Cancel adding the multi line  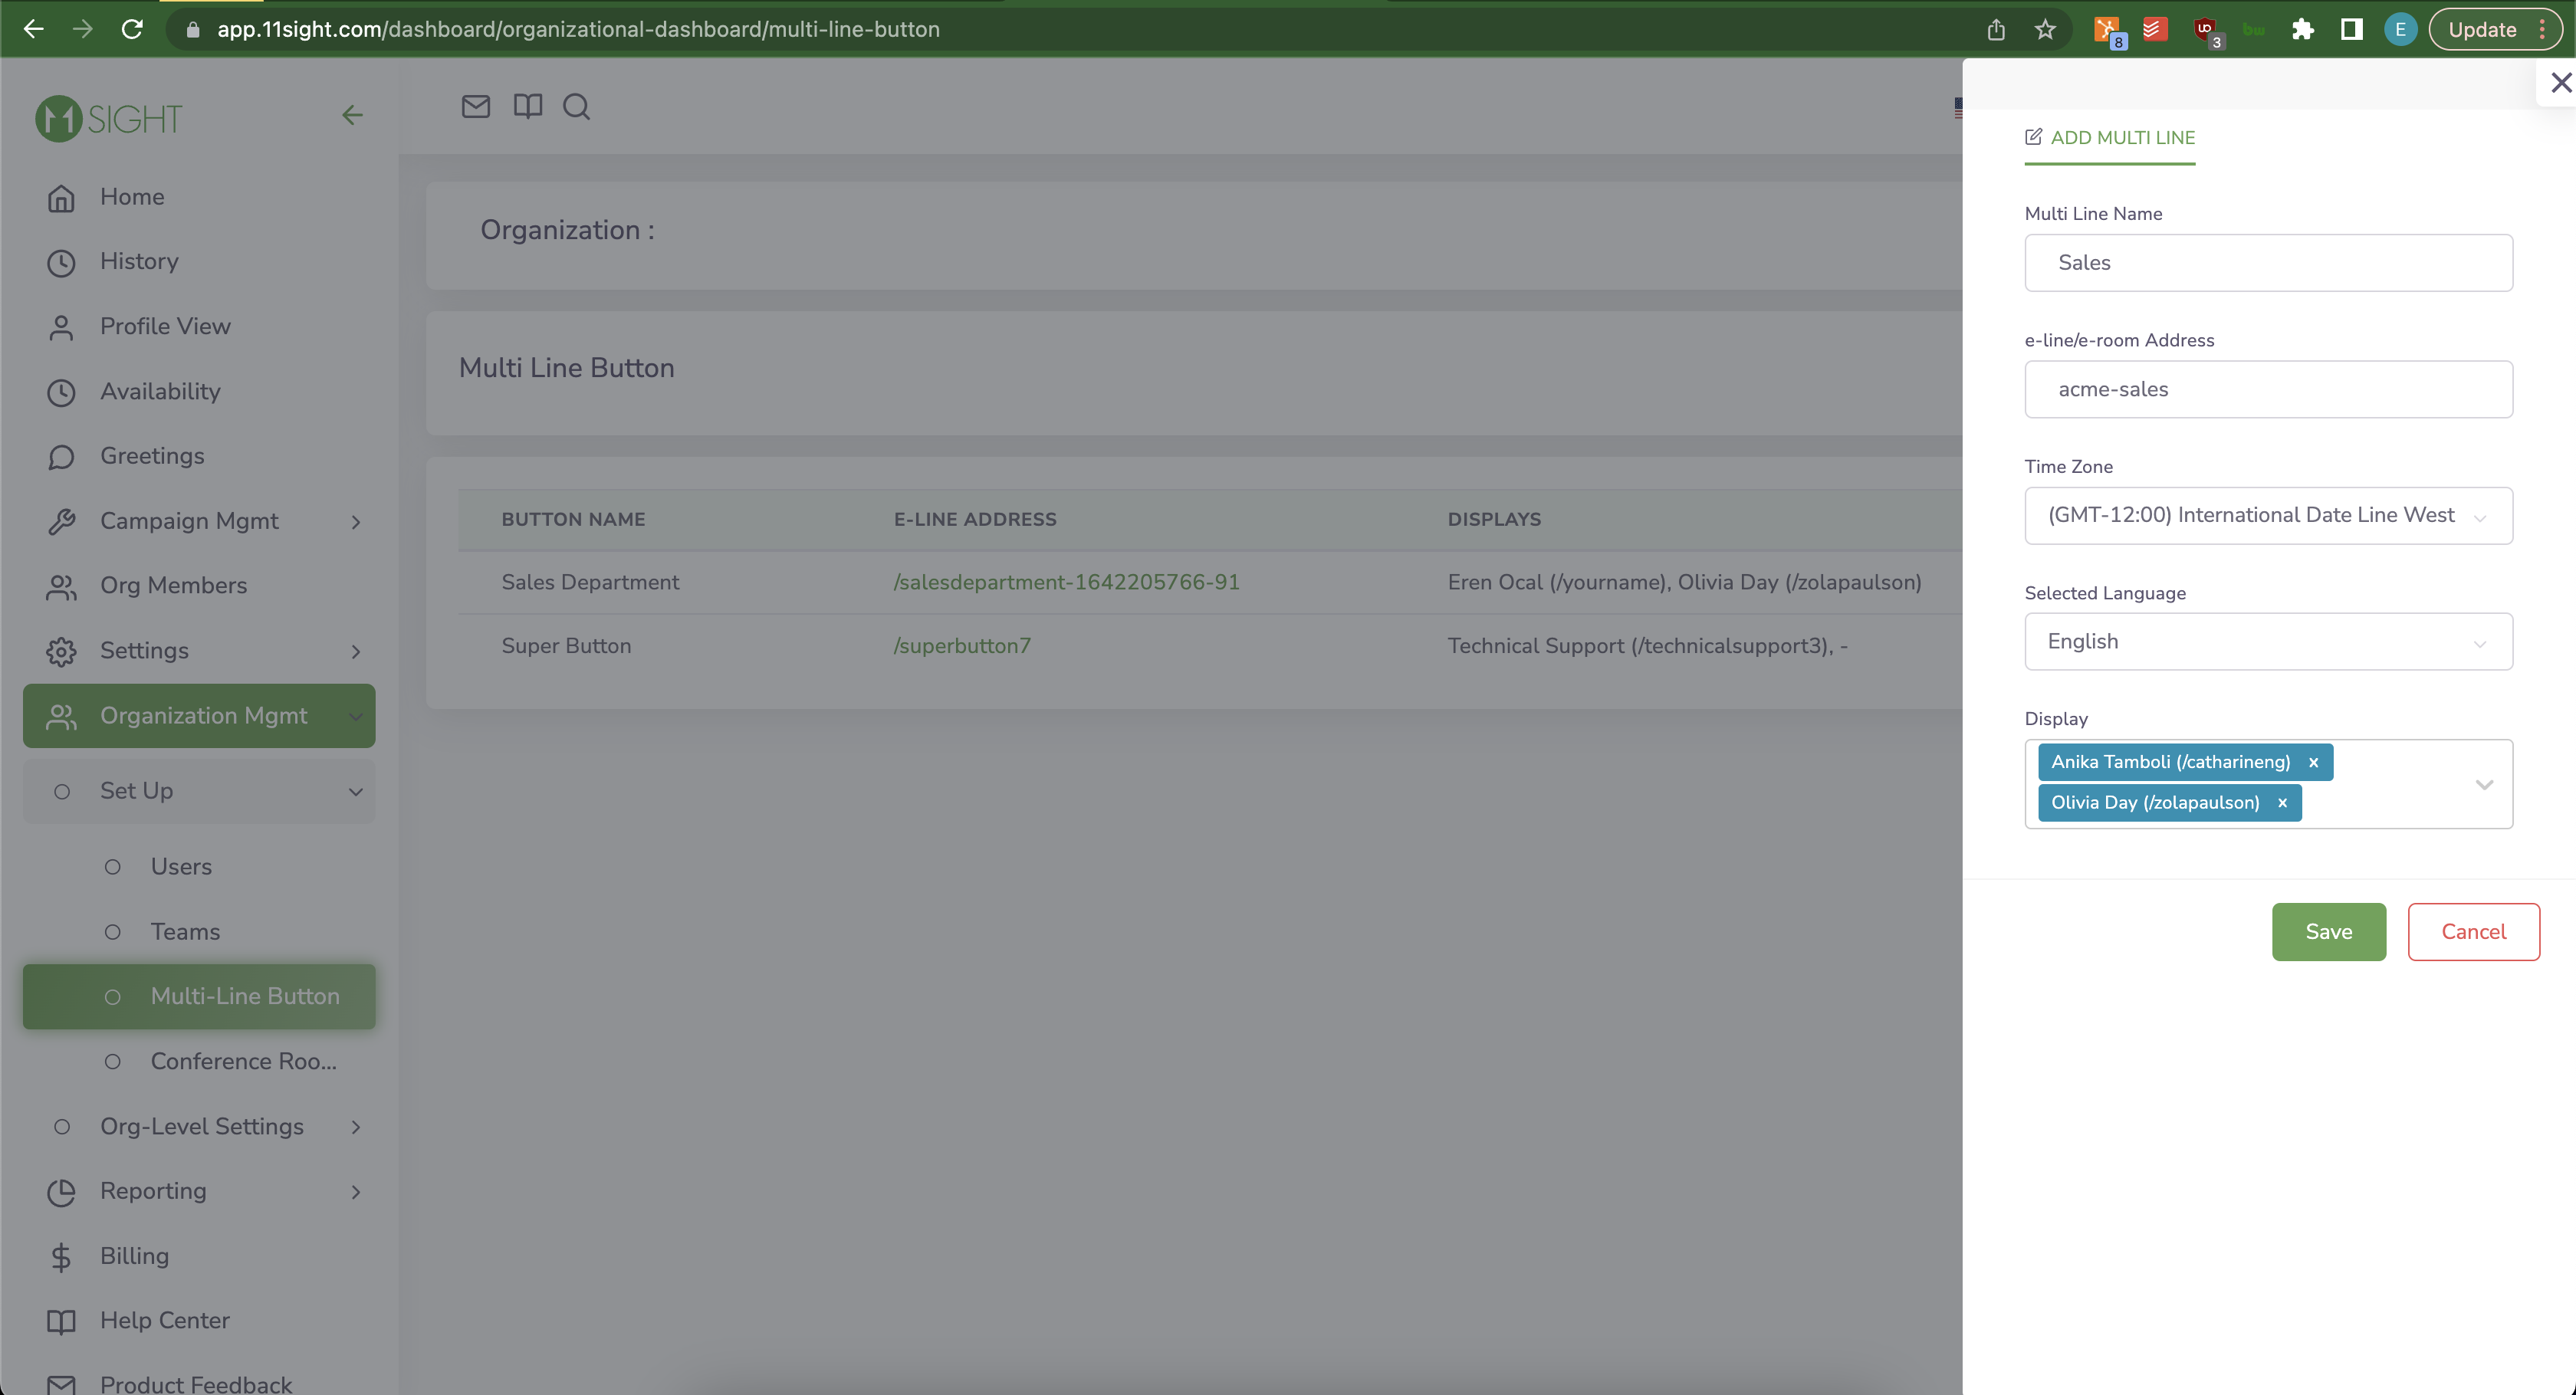(x=2473, y=931)
